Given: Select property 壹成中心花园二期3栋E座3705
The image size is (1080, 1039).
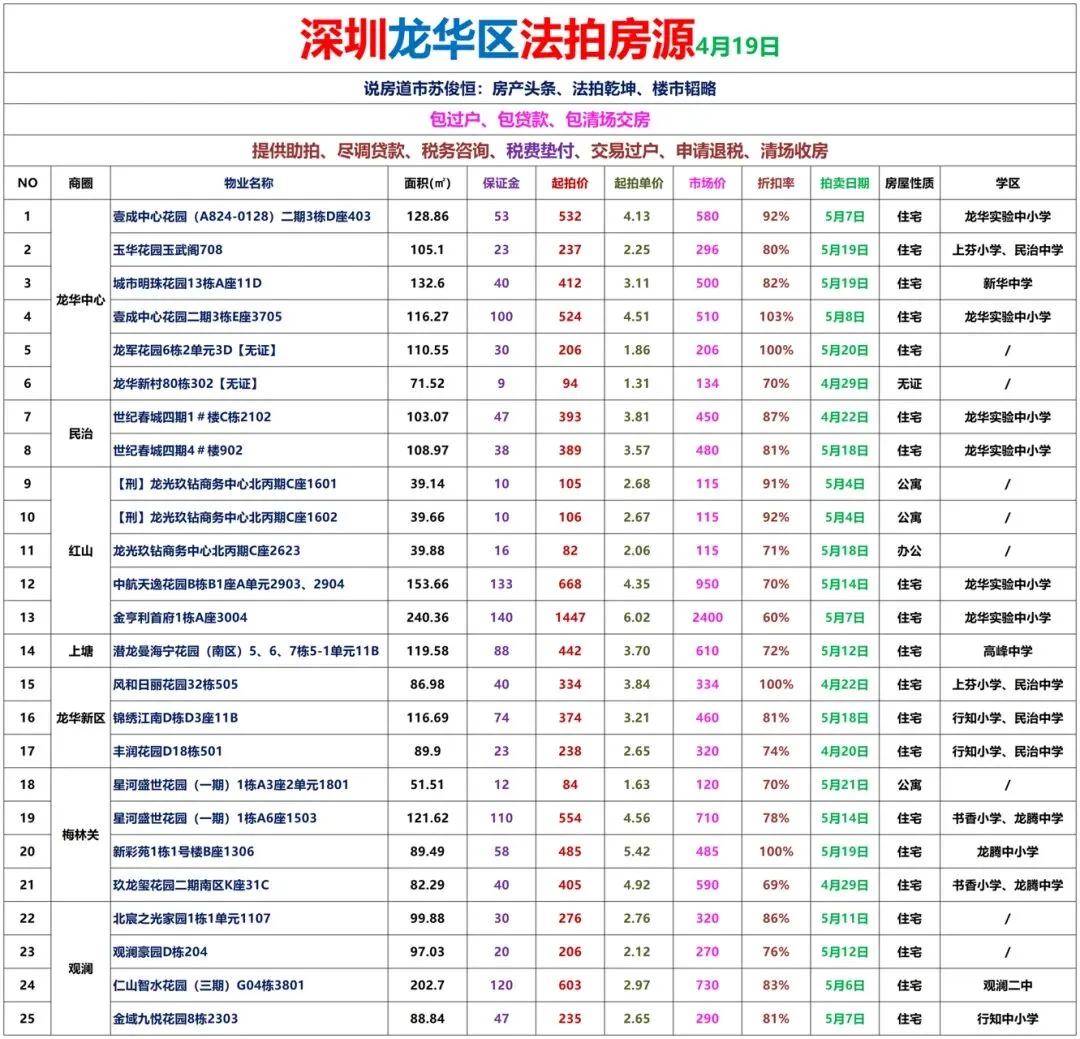Looking at the screenshot, I should 198,316.
